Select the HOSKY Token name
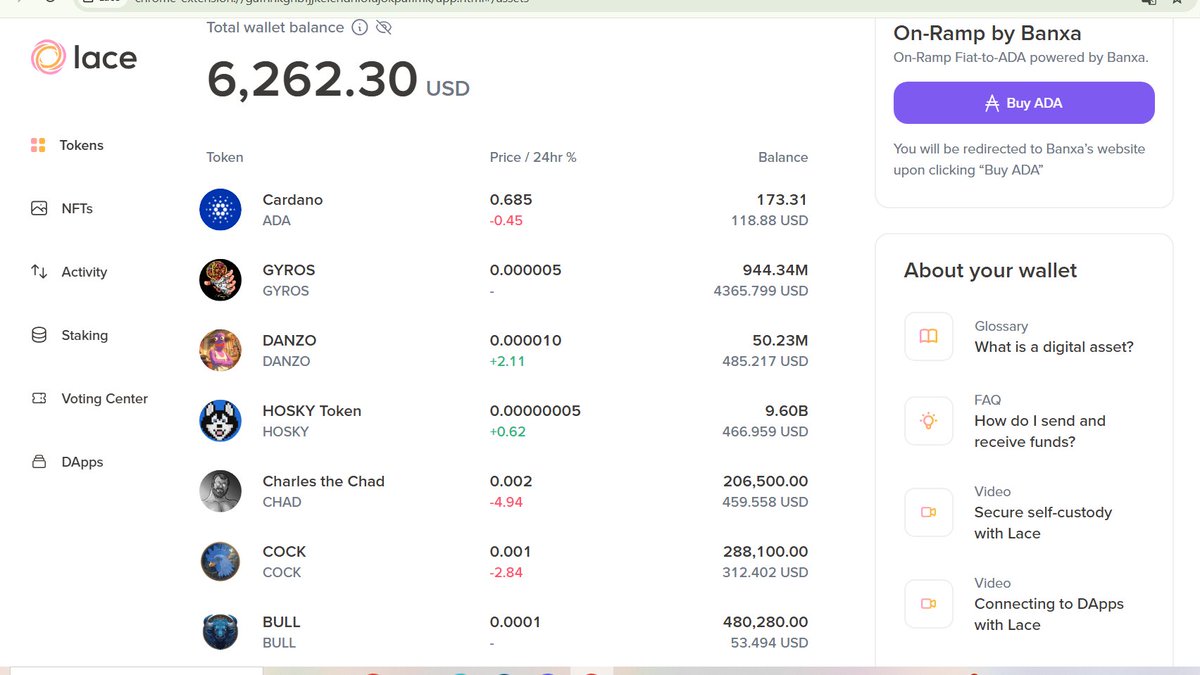The height and width of the screenshot is (675, 1200). pos(312,411)
